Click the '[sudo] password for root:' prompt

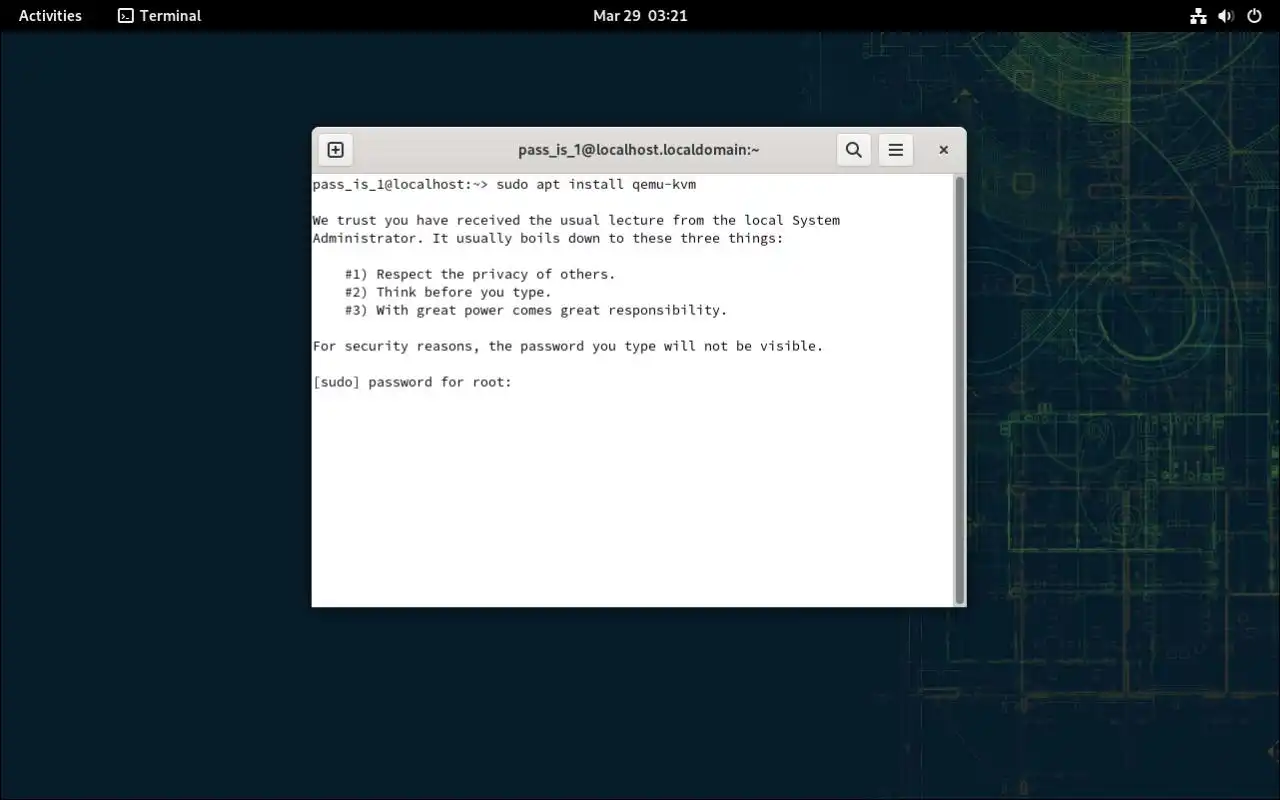coord(412,382)
